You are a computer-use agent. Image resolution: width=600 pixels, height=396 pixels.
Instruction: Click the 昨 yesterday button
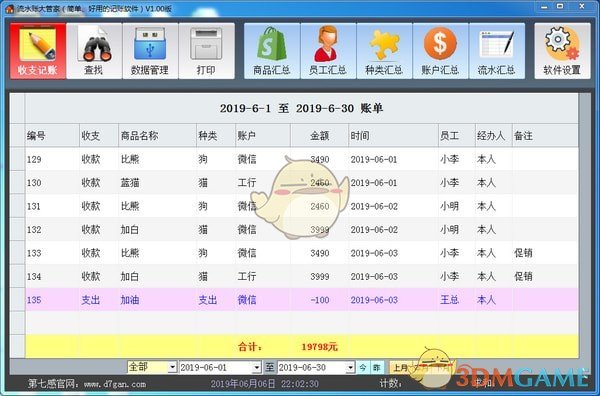pos(377,368)
